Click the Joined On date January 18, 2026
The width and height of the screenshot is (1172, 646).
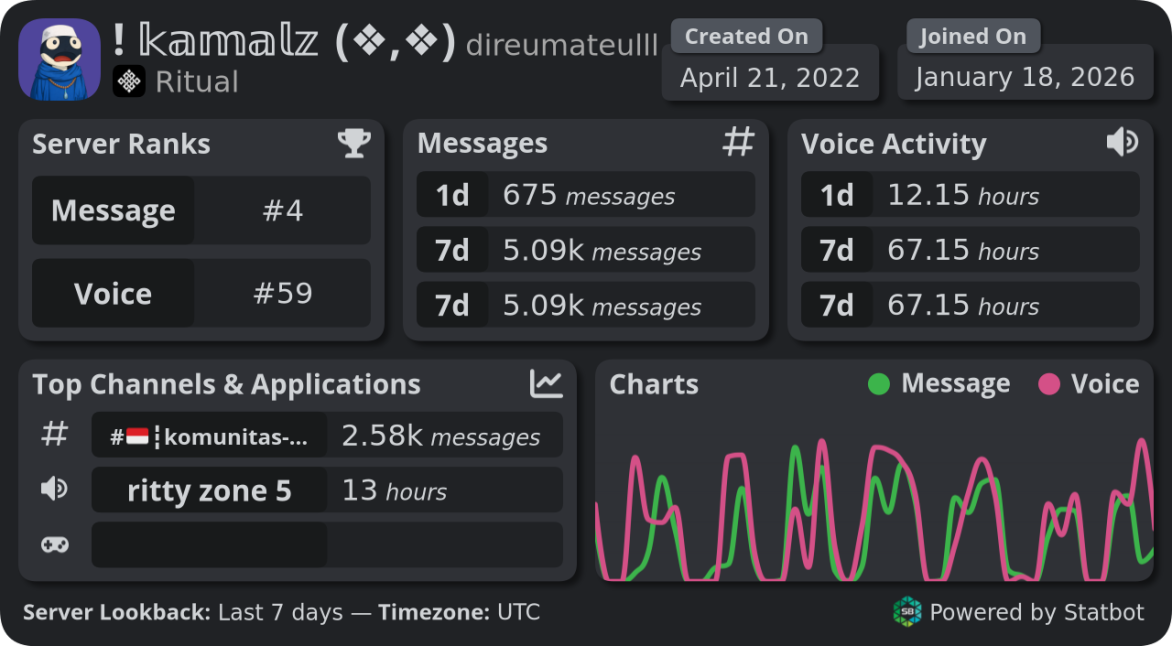tap(1025, 78)
